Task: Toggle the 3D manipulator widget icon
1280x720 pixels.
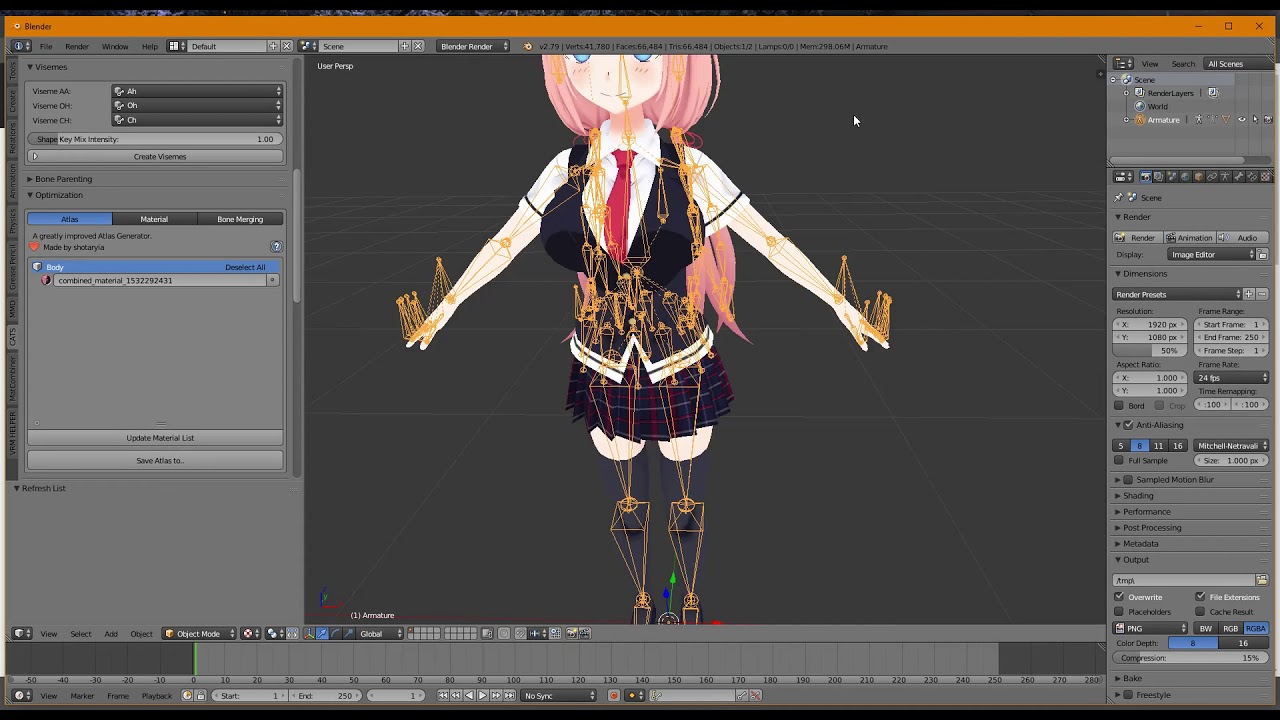Action: pyautogui.click(x=309, y=633)
